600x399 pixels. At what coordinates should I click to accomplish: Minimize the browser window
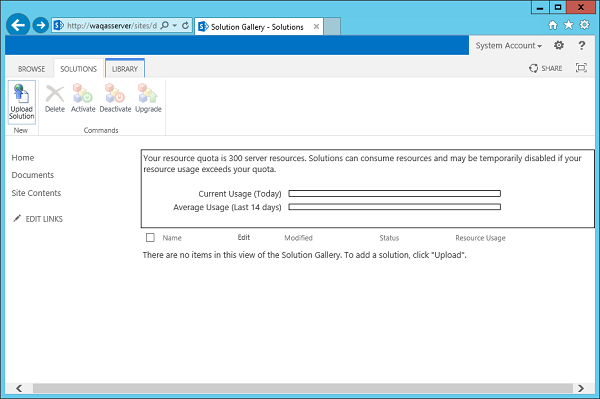coord(540,7)
